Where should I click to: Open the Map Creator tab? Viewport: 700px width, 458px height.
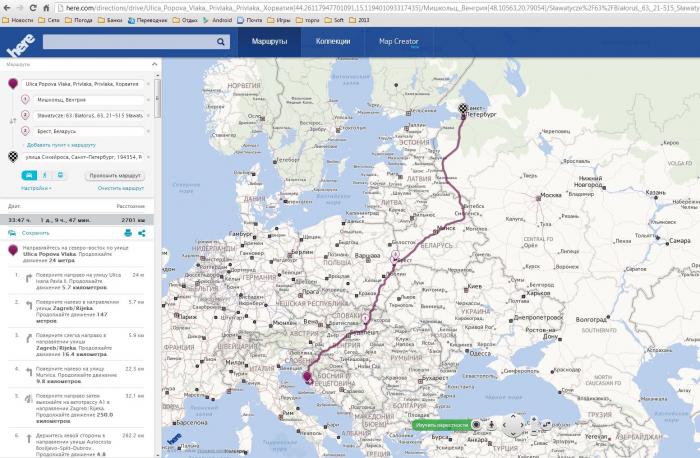397,42
